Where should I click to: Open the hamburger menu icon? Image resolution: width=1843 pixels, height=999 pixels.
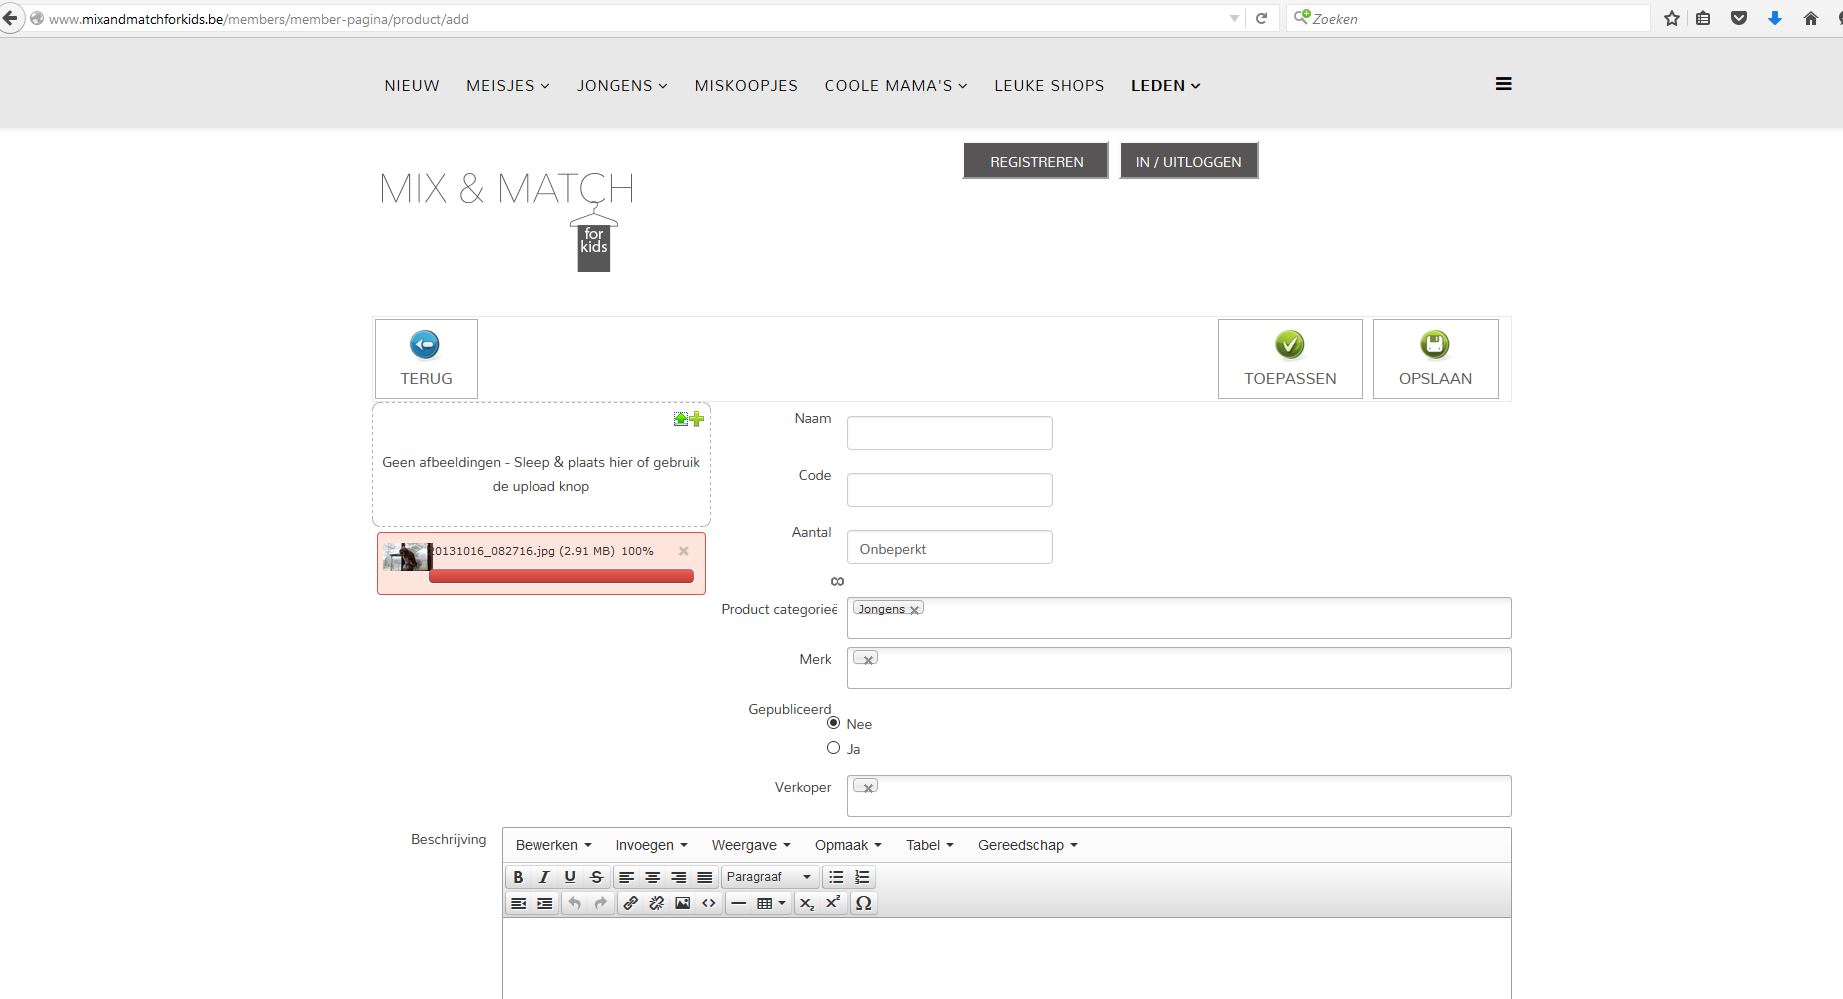1503,84
